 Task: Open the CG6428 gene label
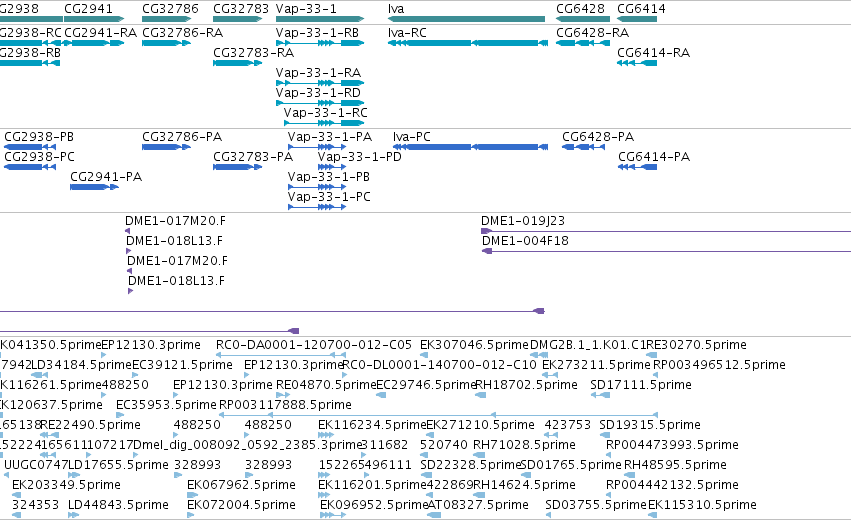coord(581,9)
